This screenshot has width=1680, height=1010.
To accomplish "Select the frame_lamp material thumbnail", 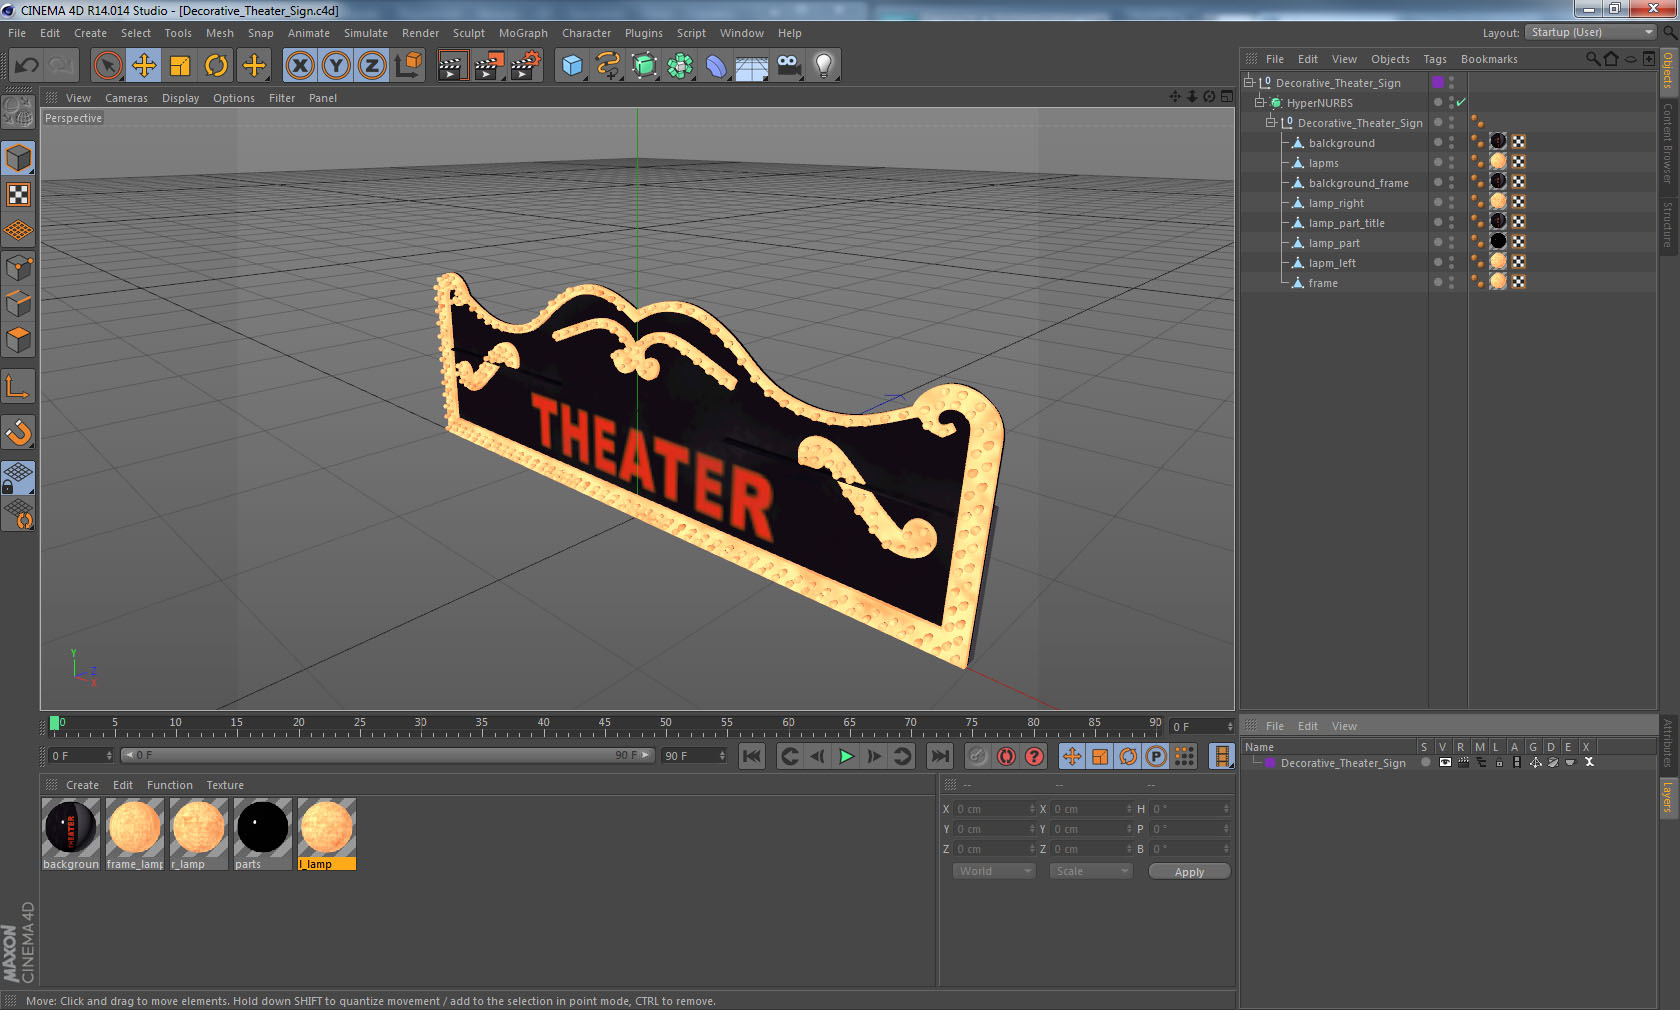I will [135, 834].
